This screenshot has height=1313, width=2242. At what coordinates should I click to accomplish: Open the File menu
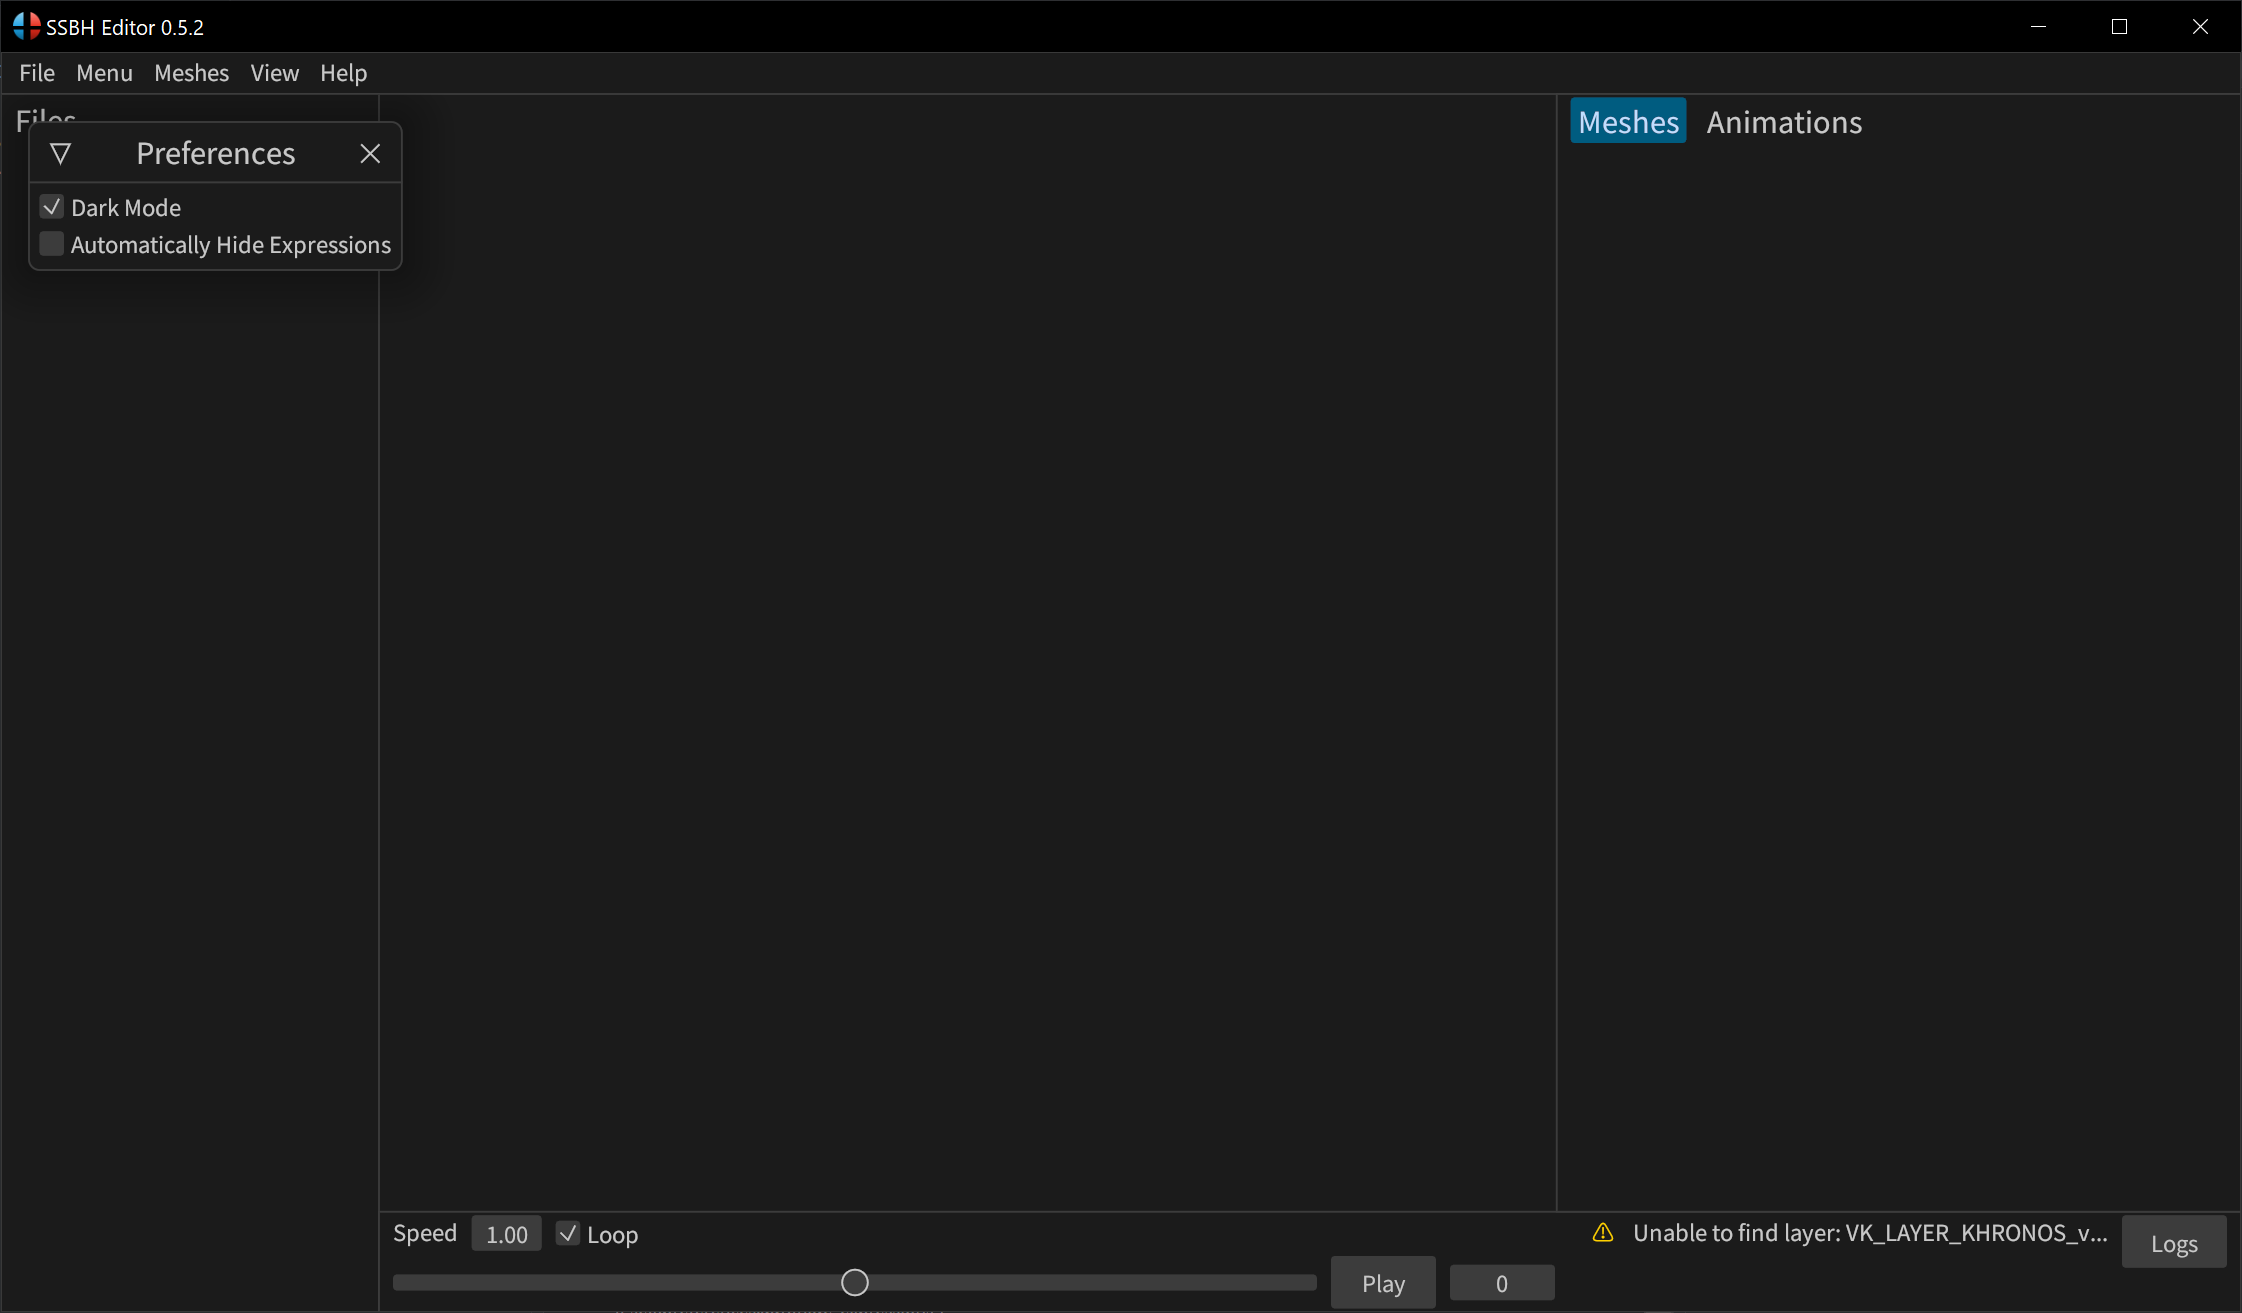[36, 73]
